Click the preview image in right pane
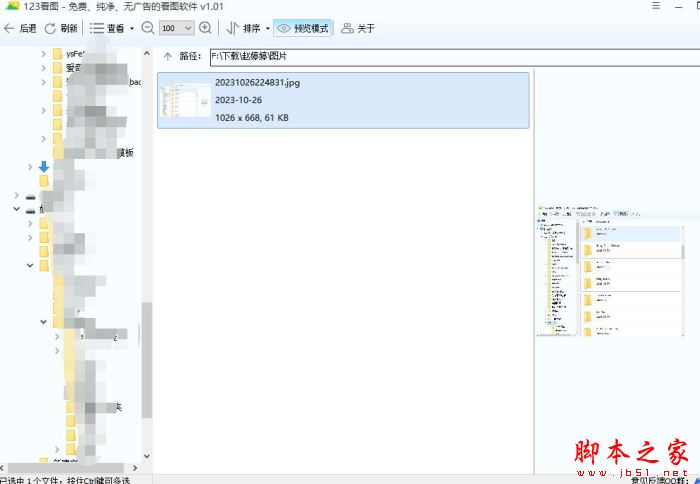 [x=611, y=270]
